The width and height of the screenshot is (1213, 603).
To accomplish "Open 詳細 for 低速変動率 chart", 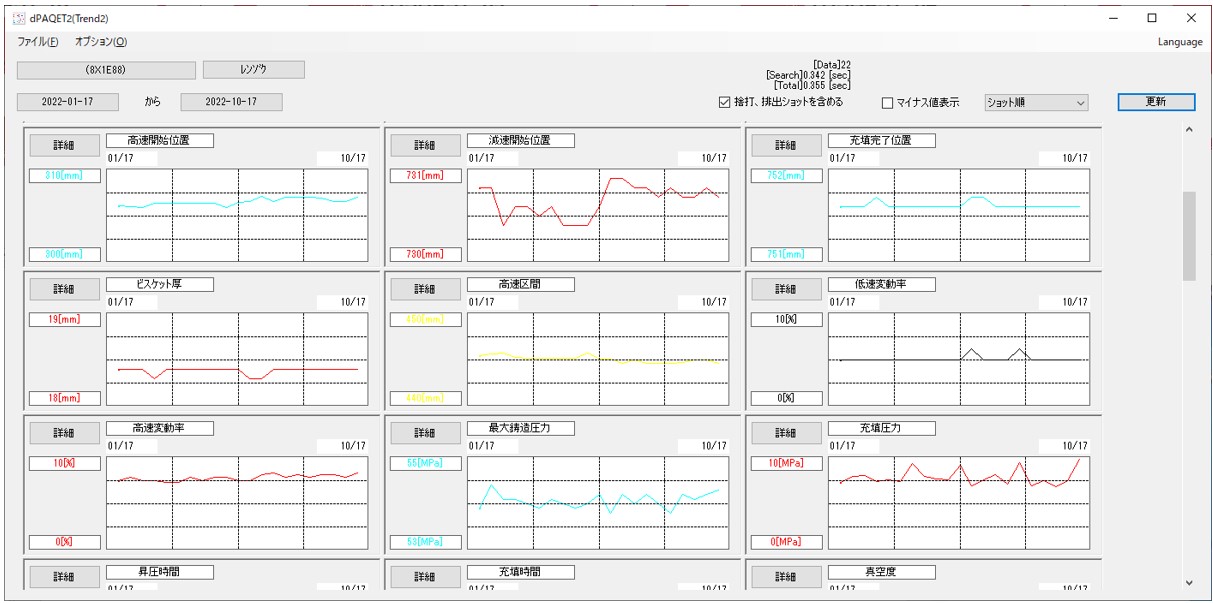I will [786, 289].
